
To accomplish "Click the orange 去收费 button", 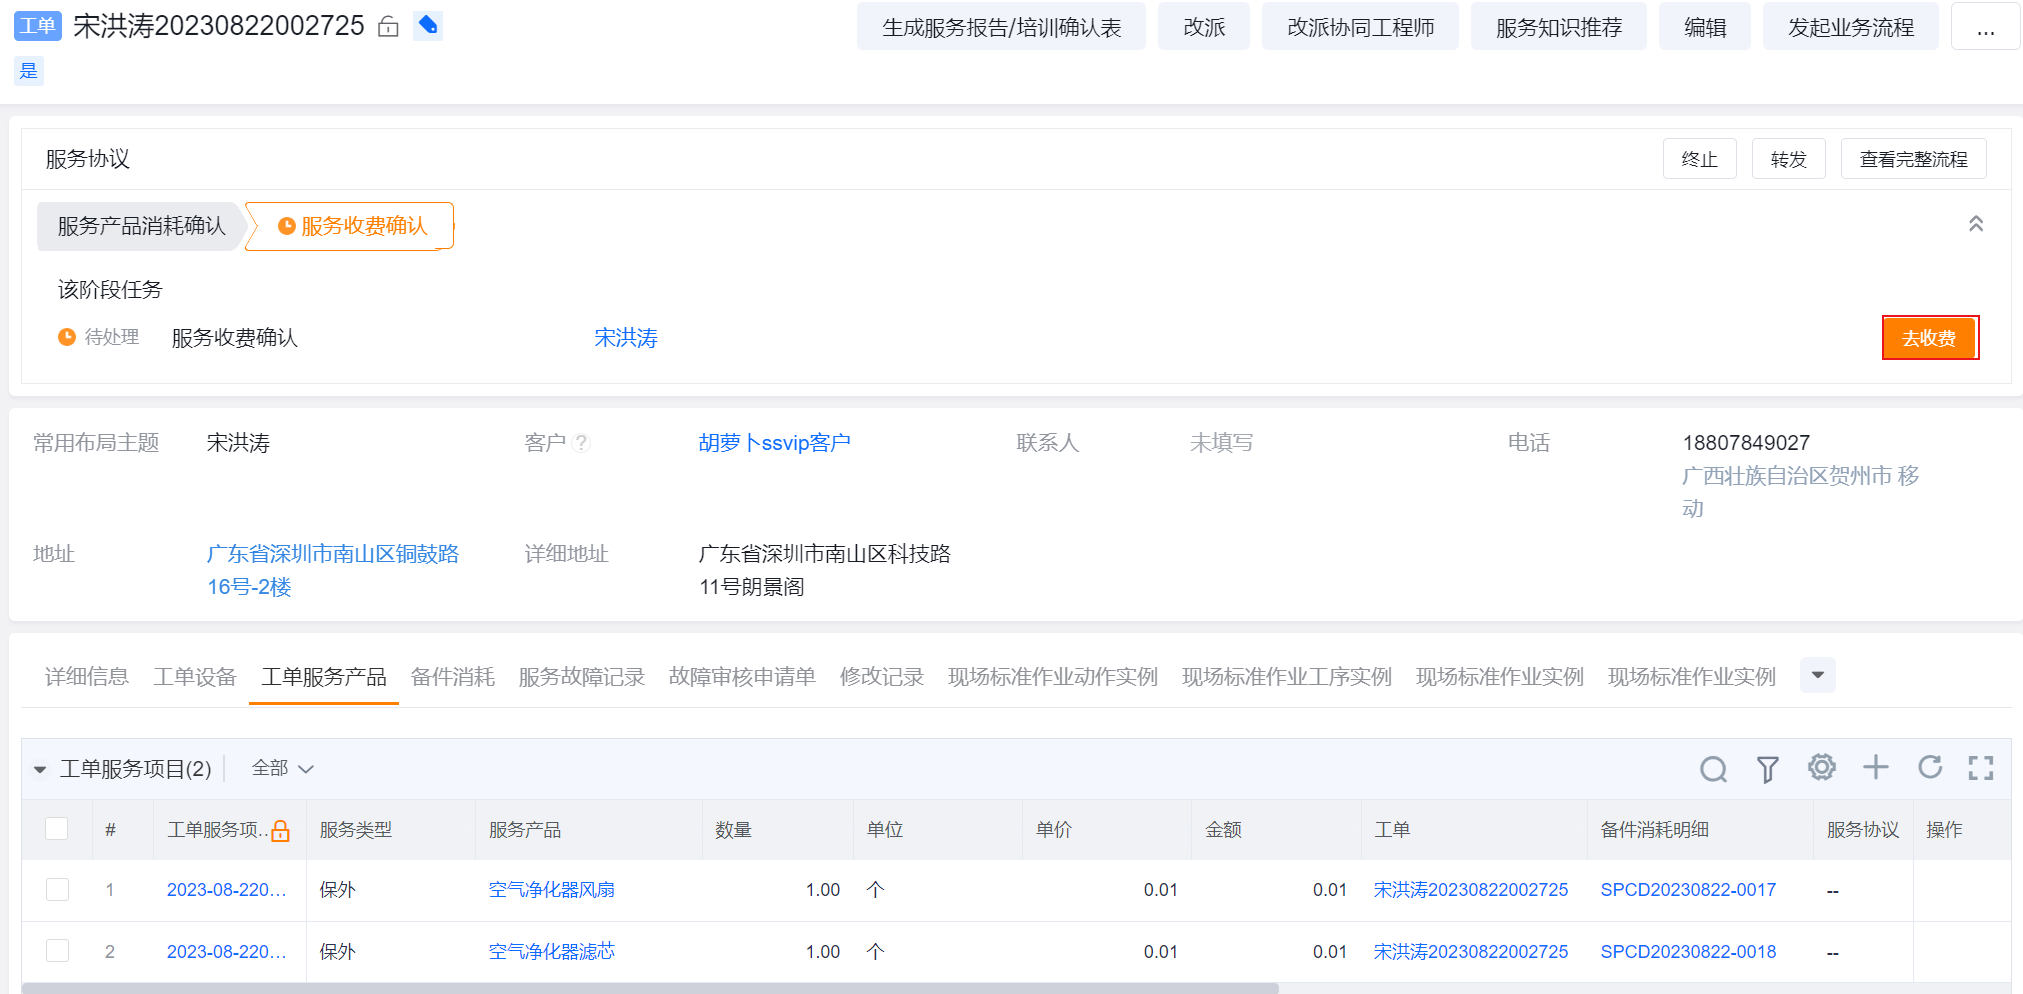I will [x=1929, y=338].
